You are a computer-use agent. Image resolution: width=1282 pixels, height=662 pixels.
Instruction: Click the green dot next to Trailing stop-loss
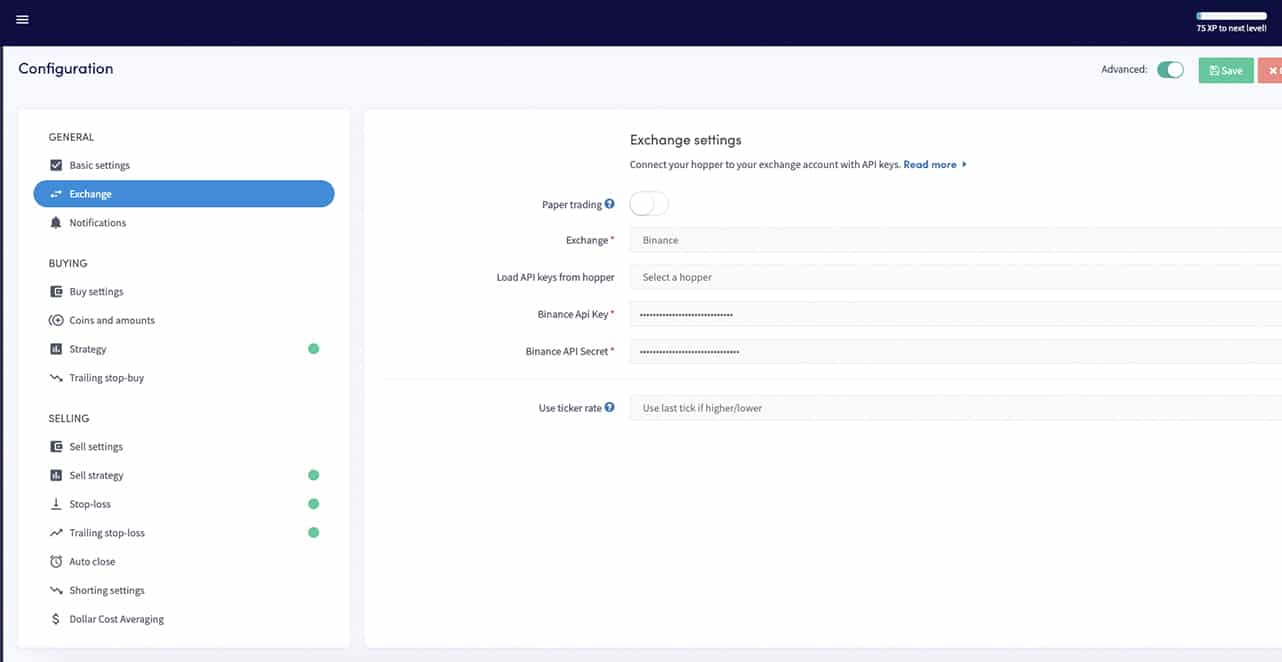313,533
